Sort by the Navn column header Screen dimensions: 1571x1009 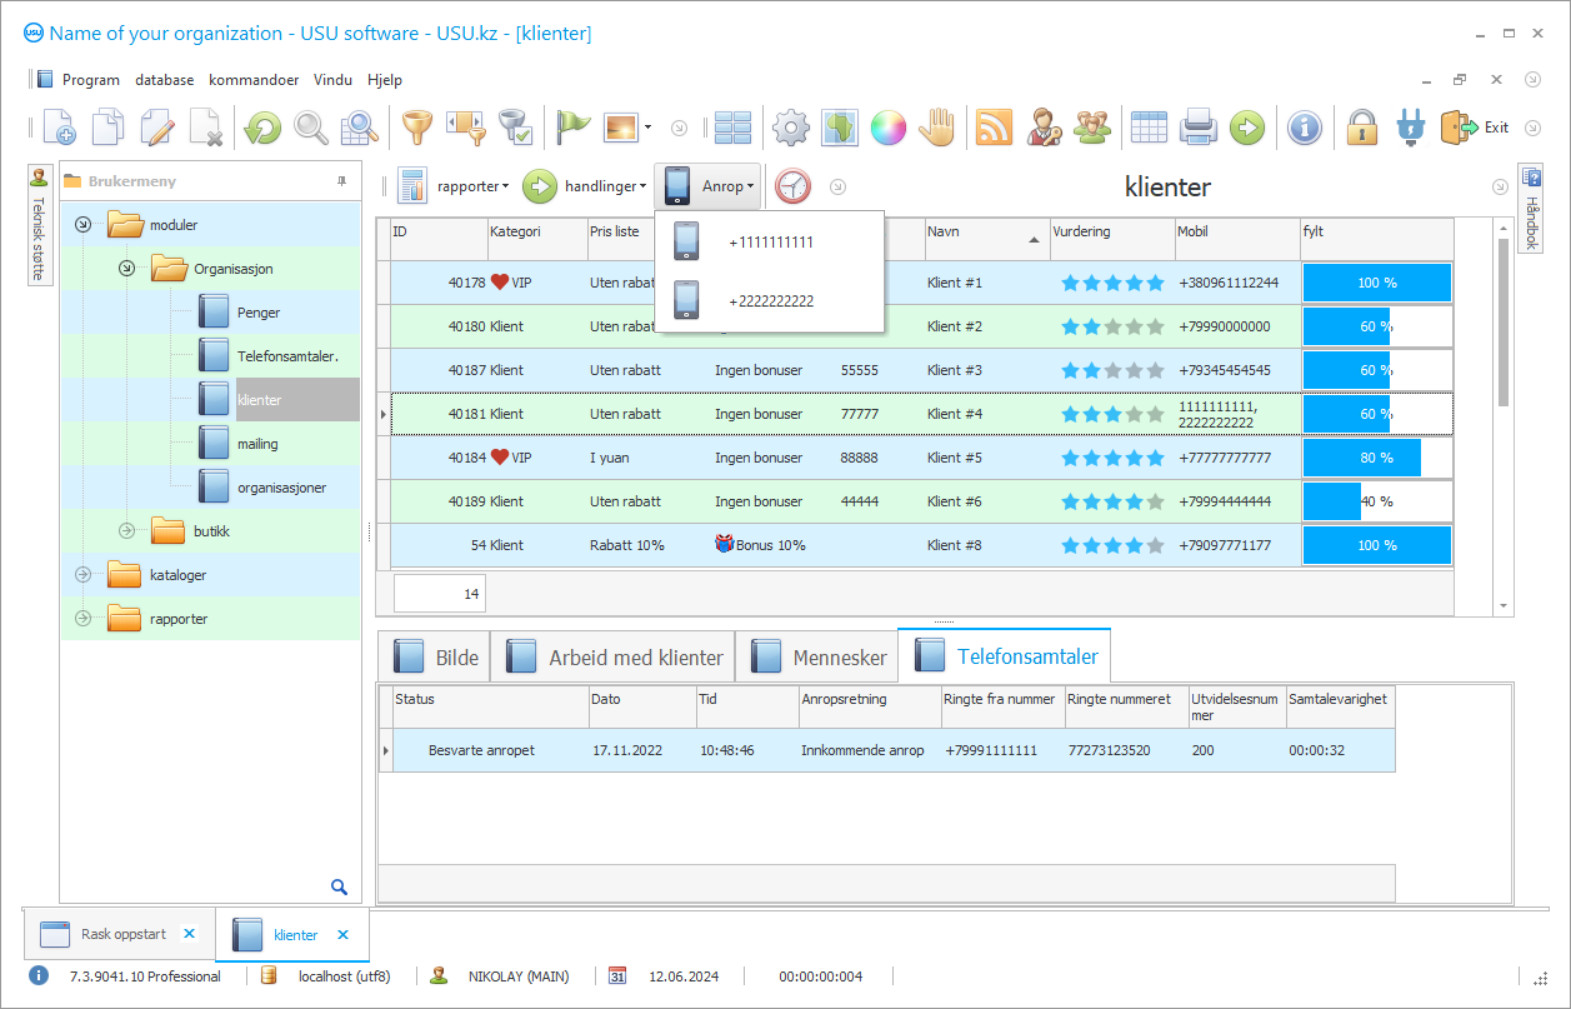[x=985, y=239]
